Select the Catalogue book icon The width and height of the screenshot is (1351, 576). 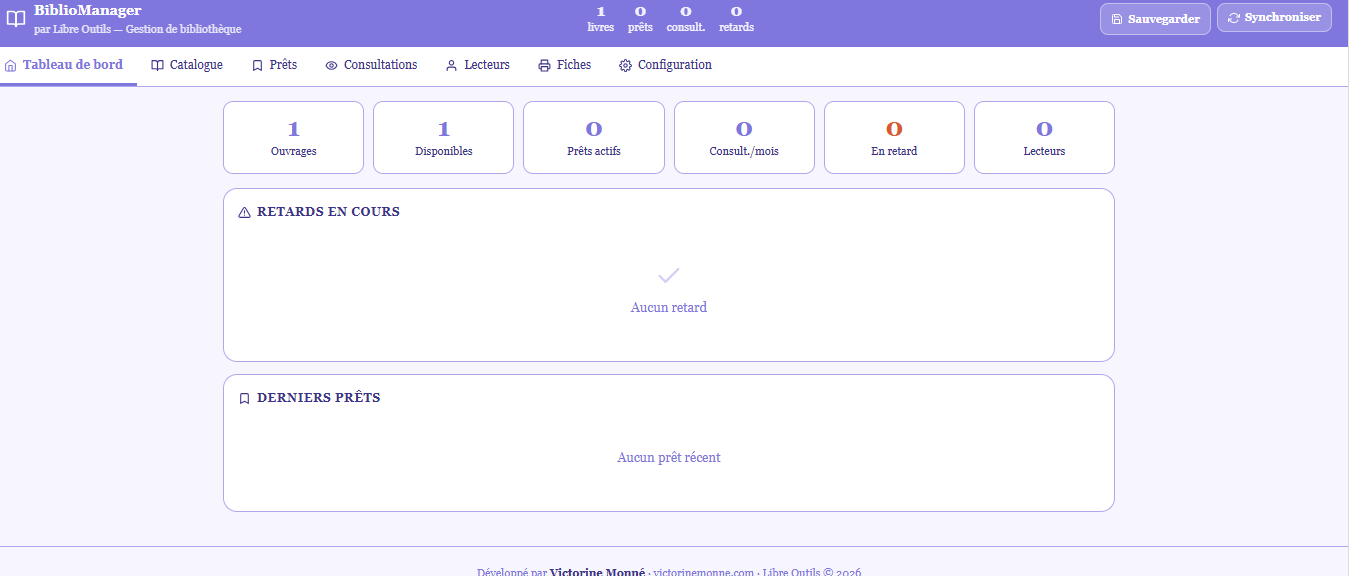click(x=156, y=64)
